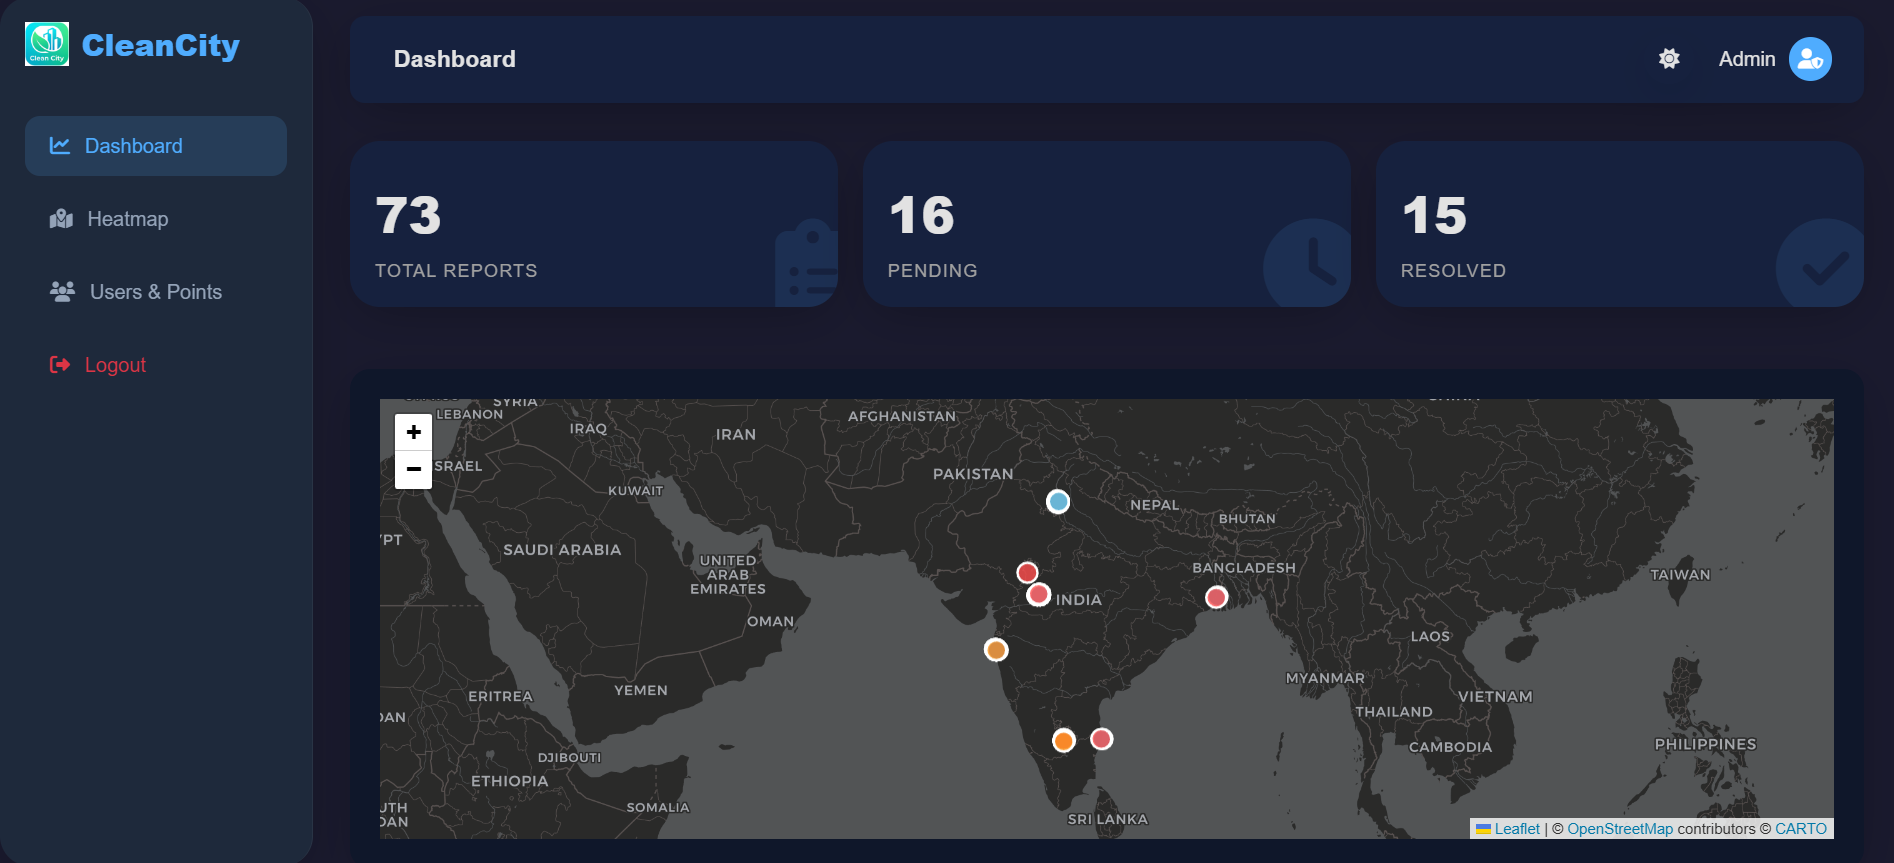Log out using the Logout link
Image resolution: width=1894 pixels, height=863 pixels.
pos(115,365)
